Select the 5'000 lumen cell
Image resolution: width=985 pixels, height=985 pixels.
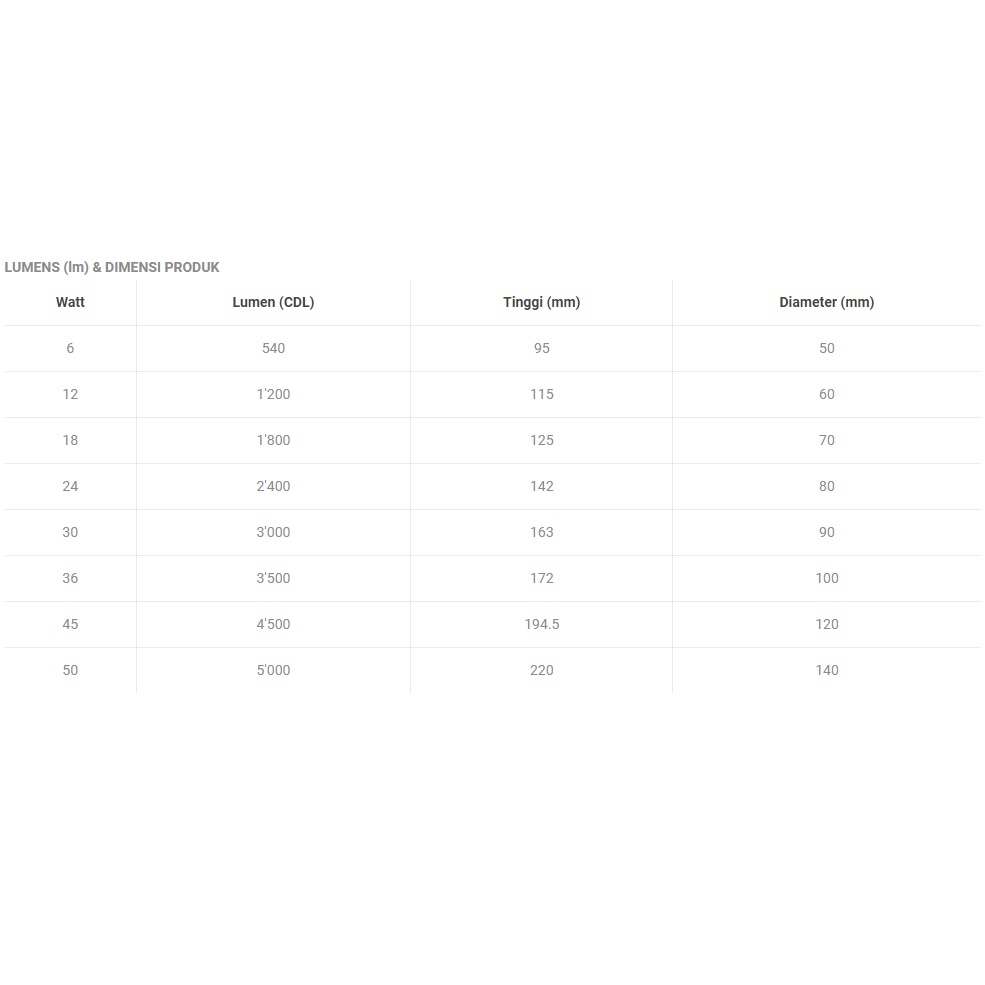point(273,670)
